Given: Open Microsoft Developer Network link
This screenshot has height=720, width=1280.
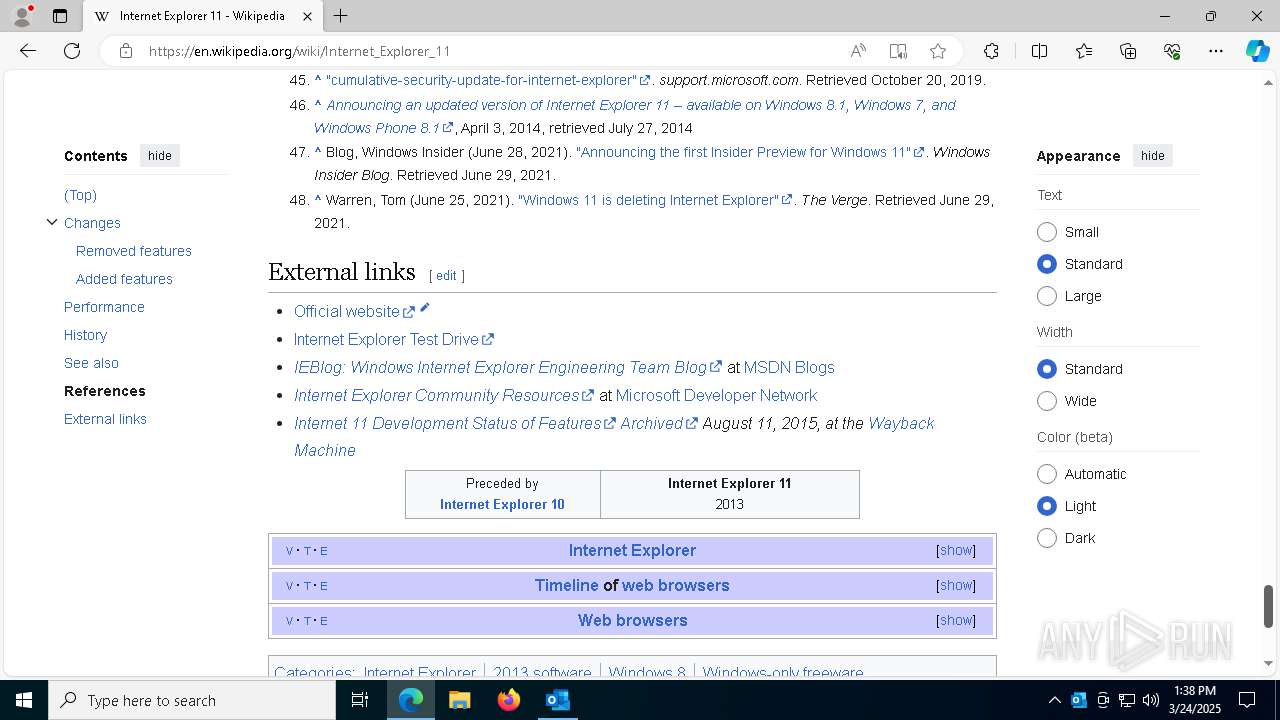Looking at the screenshot, I should click(x=716, y=396).
